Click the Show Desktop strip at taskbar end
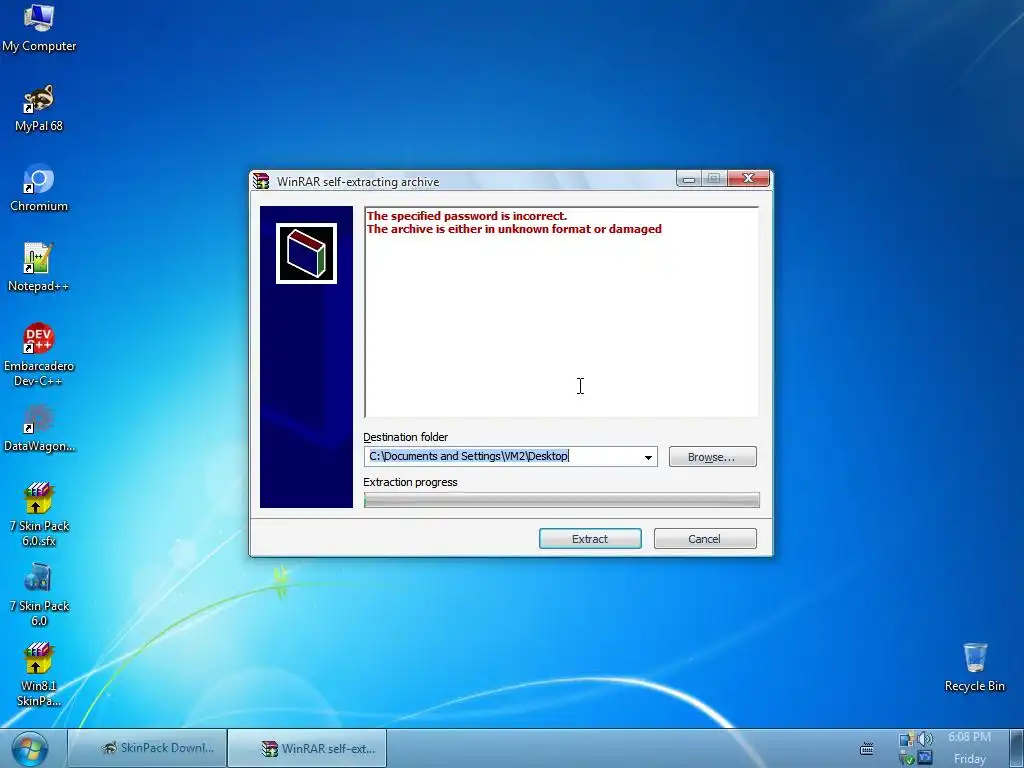 coord(1016,748)
